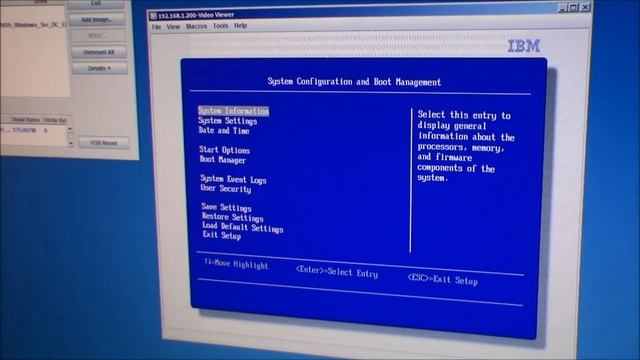This screenshot has width=640, height=360.
Task: Select the User Security entry
Action: [x=226, y=189]
